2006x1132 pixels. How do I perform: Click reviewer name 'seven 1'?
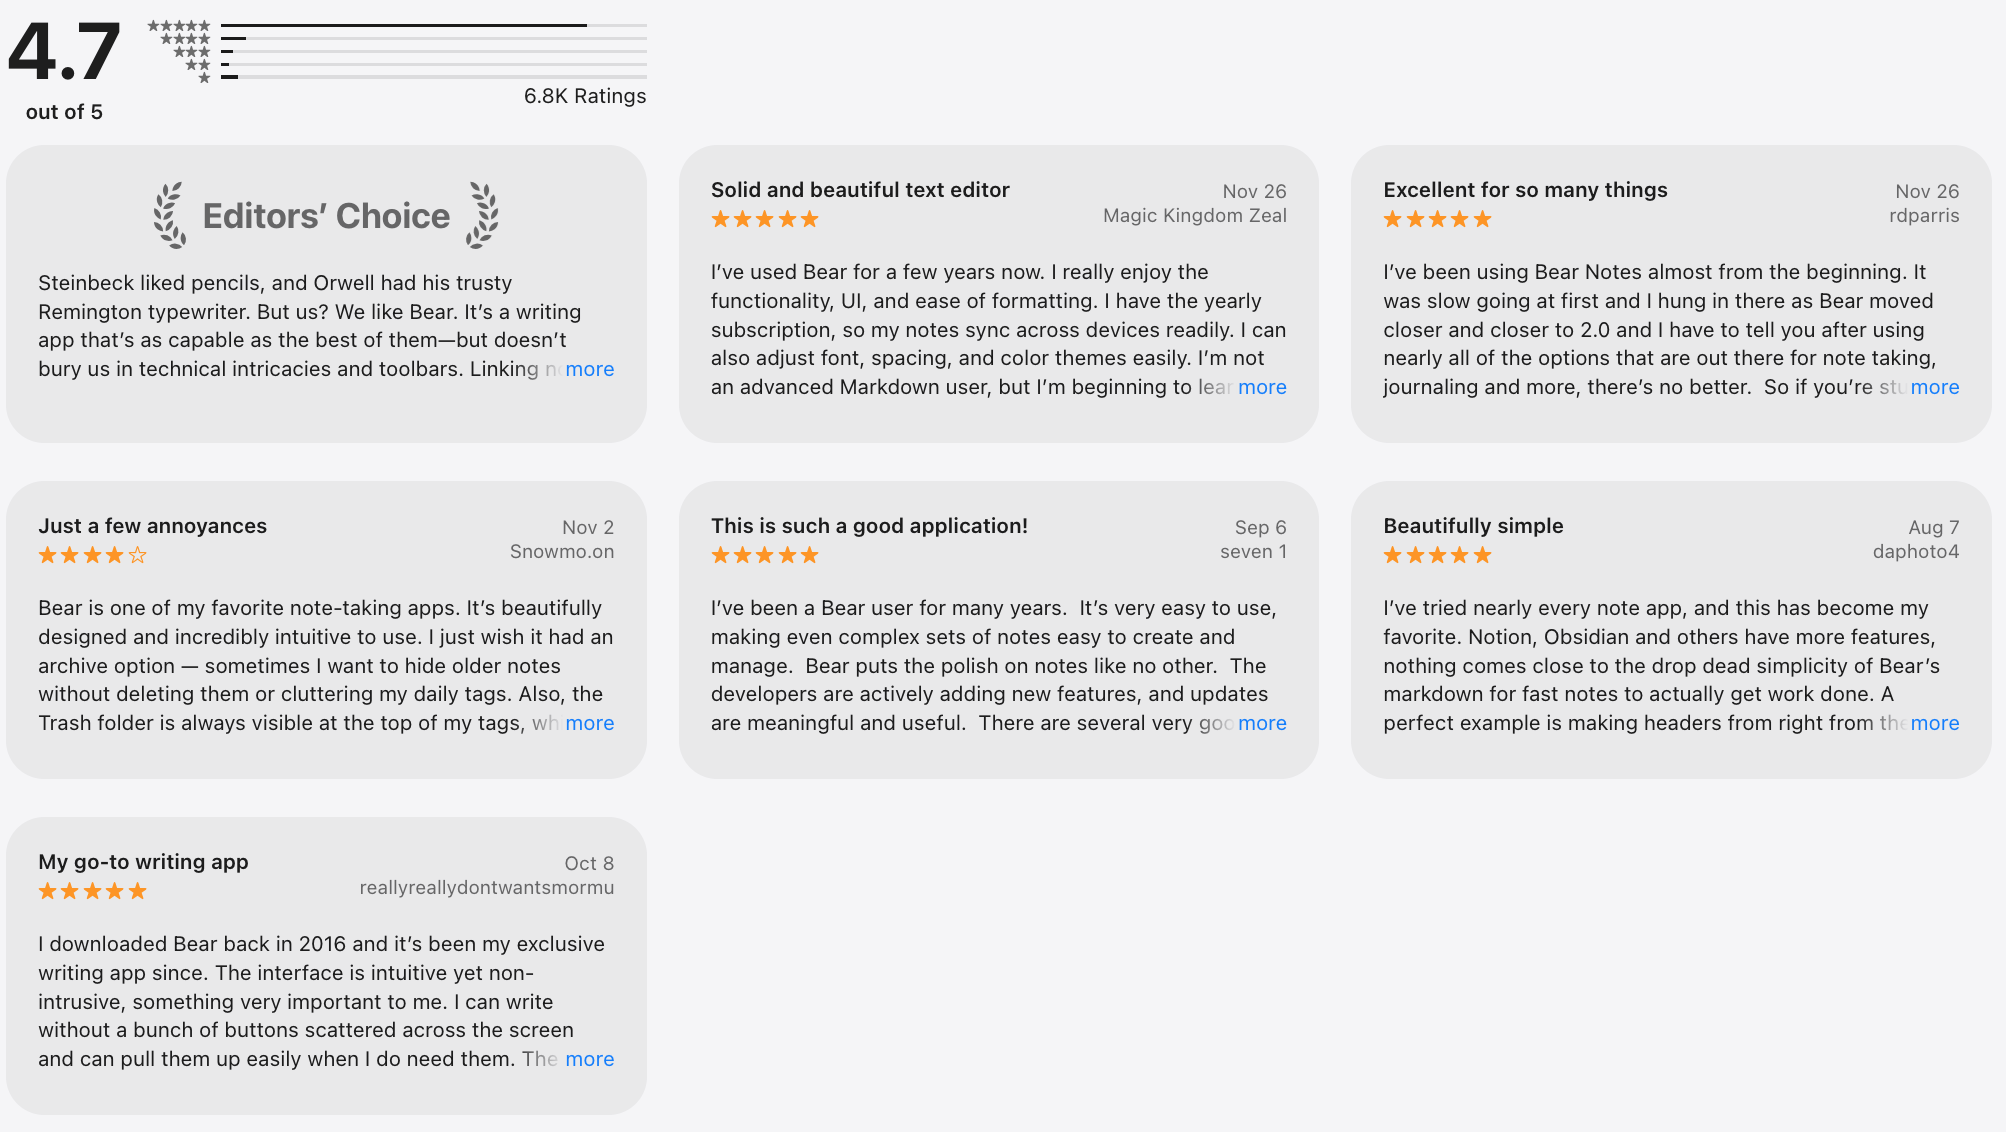[x=1253, y=551]
